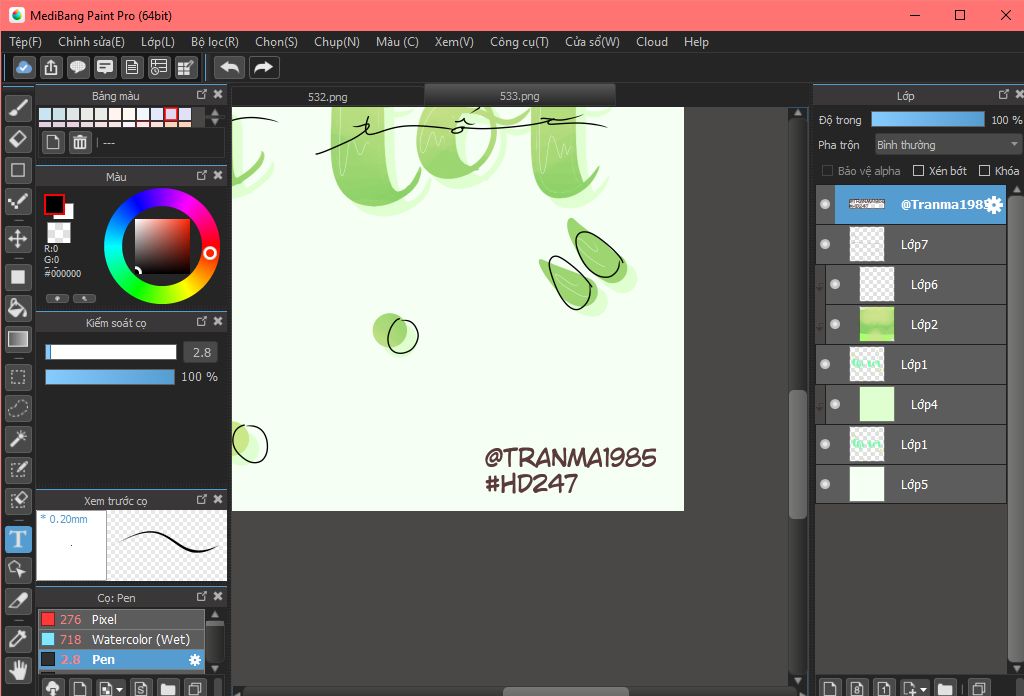Pop out the Lớp layers panel
Viewport: 1024px width, 696px height.
(1004, 95)
